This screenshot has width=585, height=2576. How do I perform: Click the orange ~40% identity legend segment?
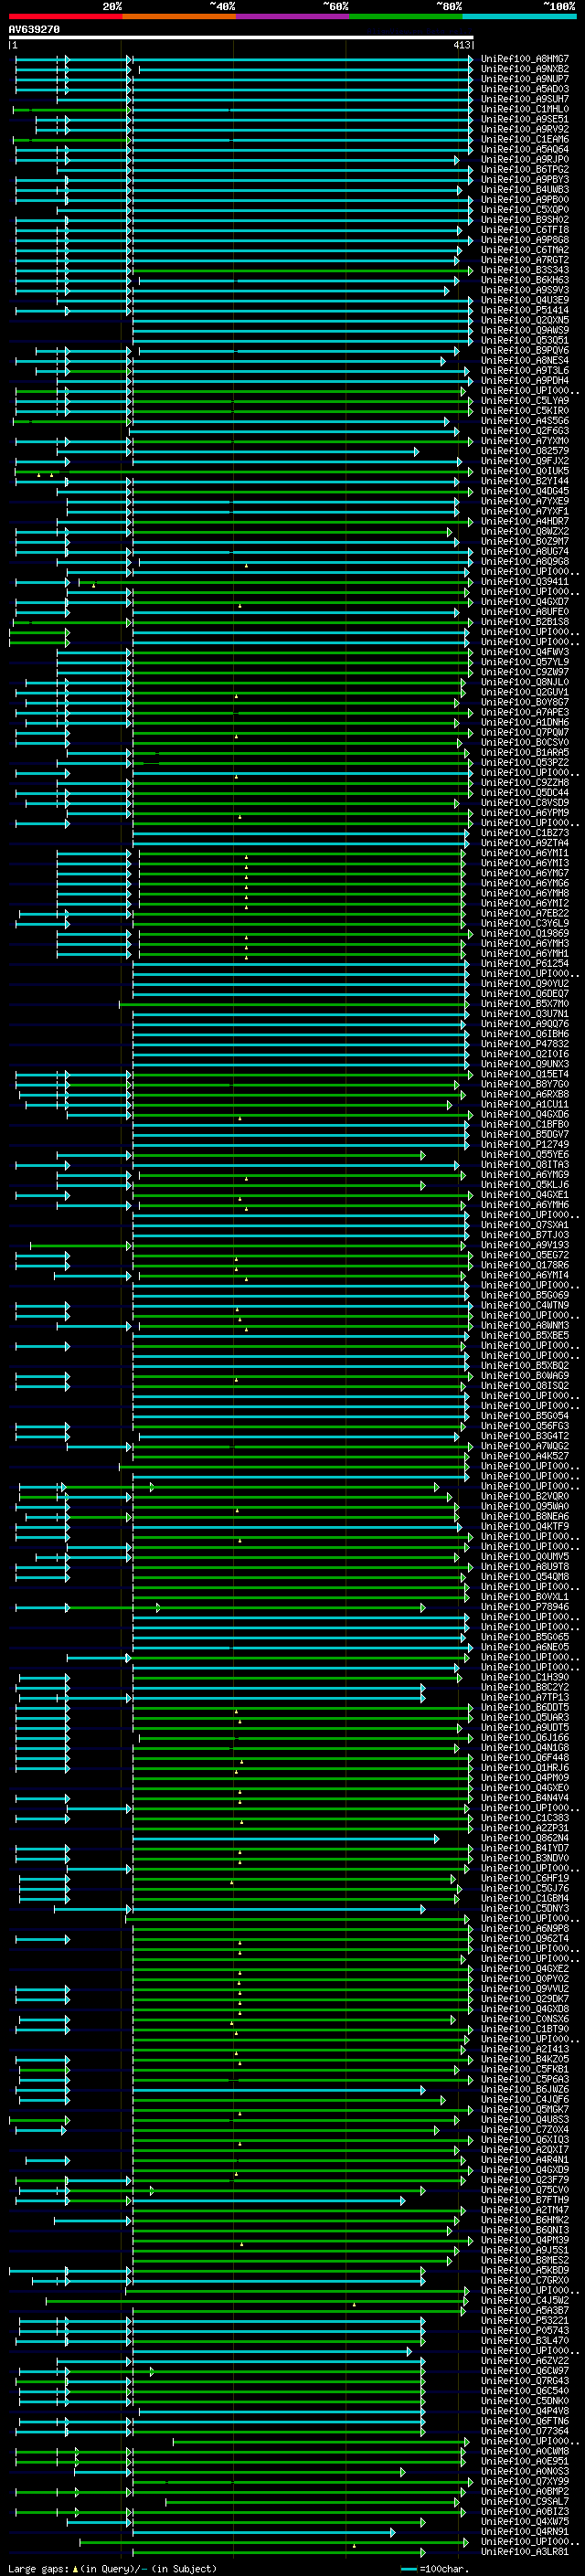click(x=179, y=16)
